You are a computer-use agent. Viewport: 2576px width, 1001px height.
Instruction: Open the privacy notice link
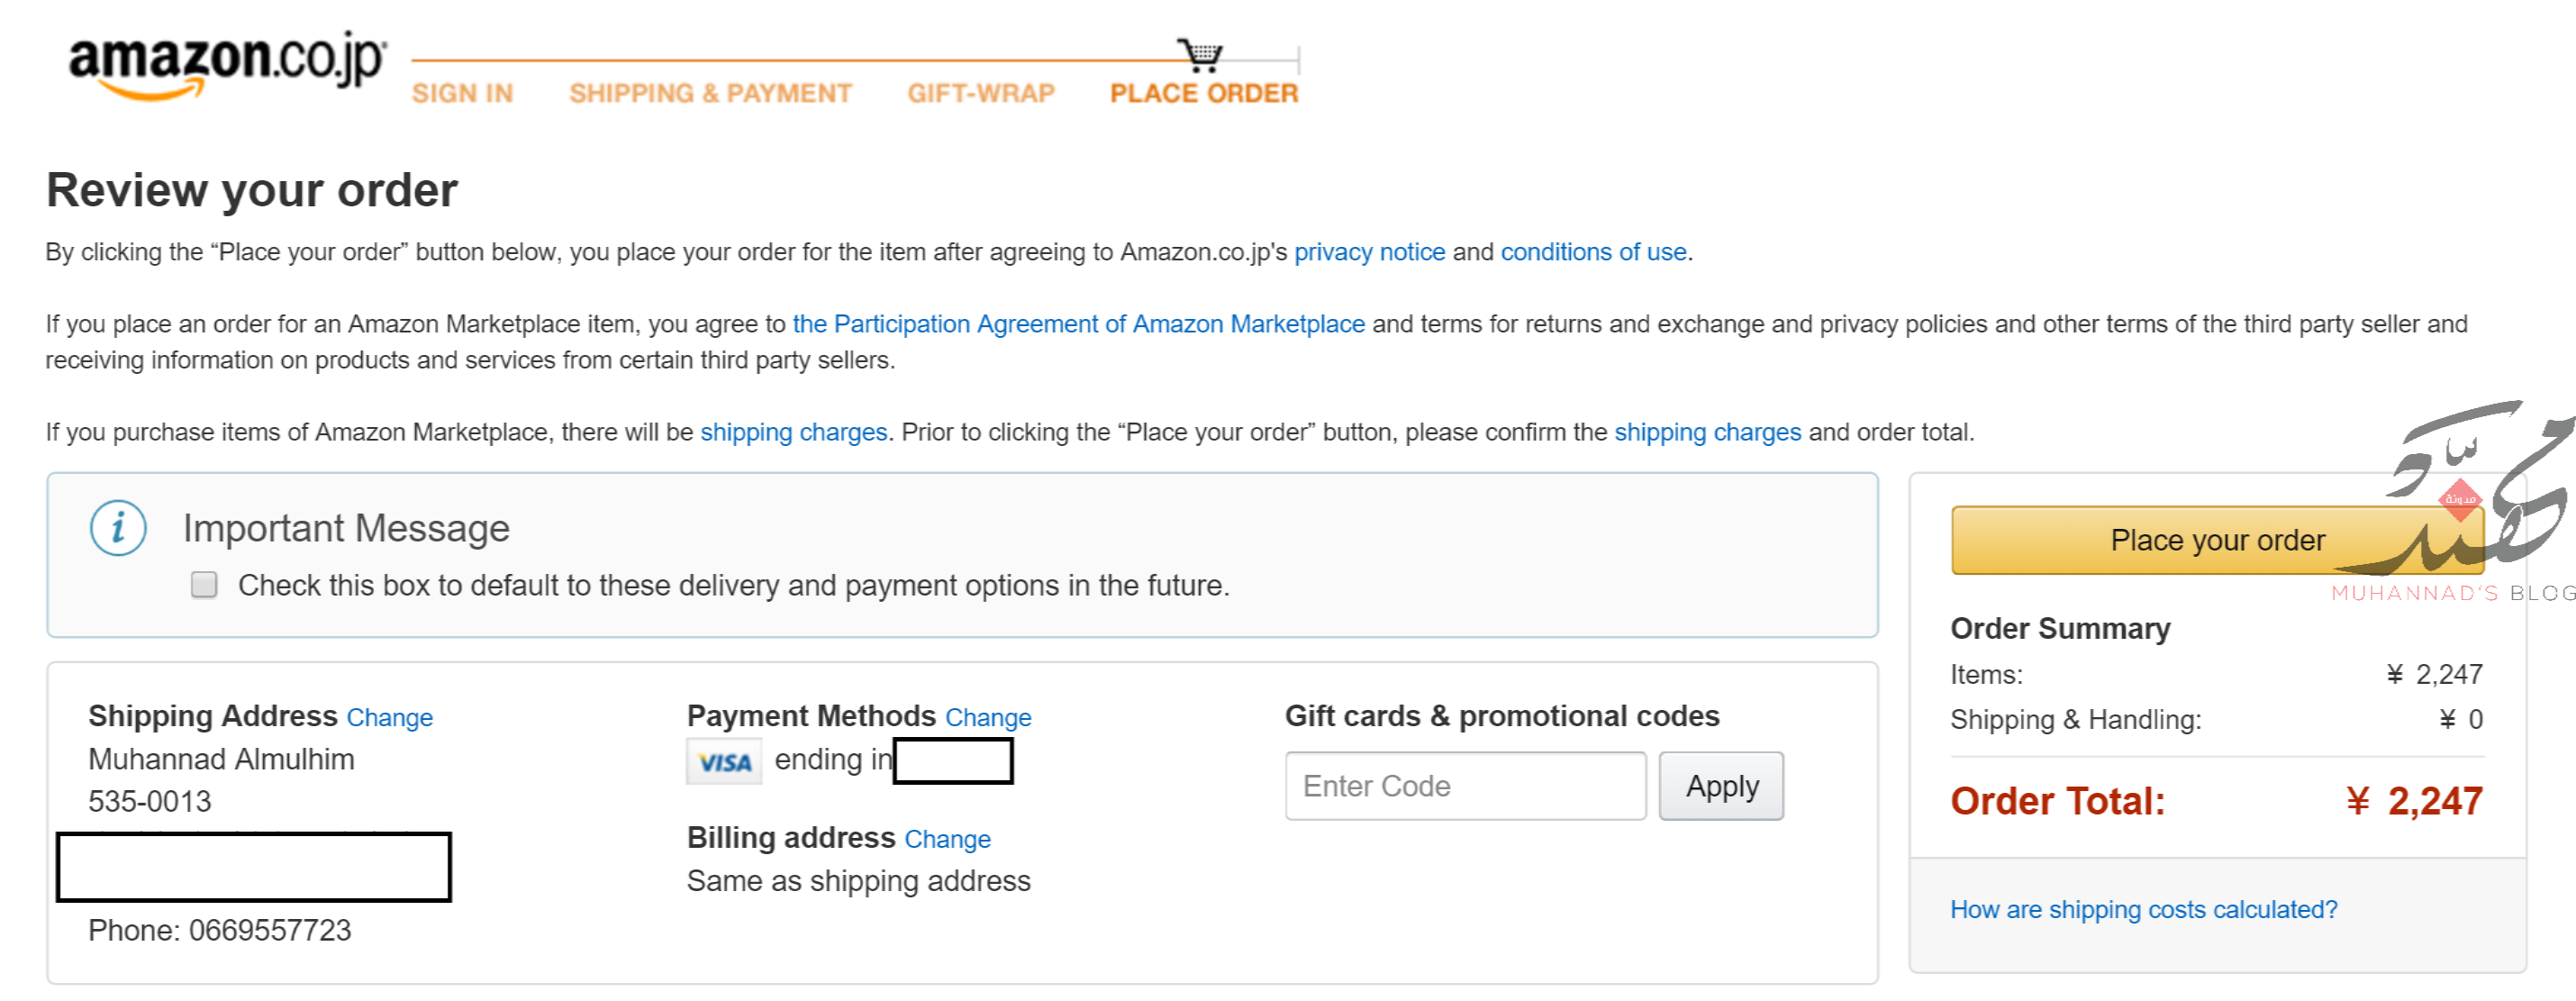pyautogui.click(x=1369, y=252)
